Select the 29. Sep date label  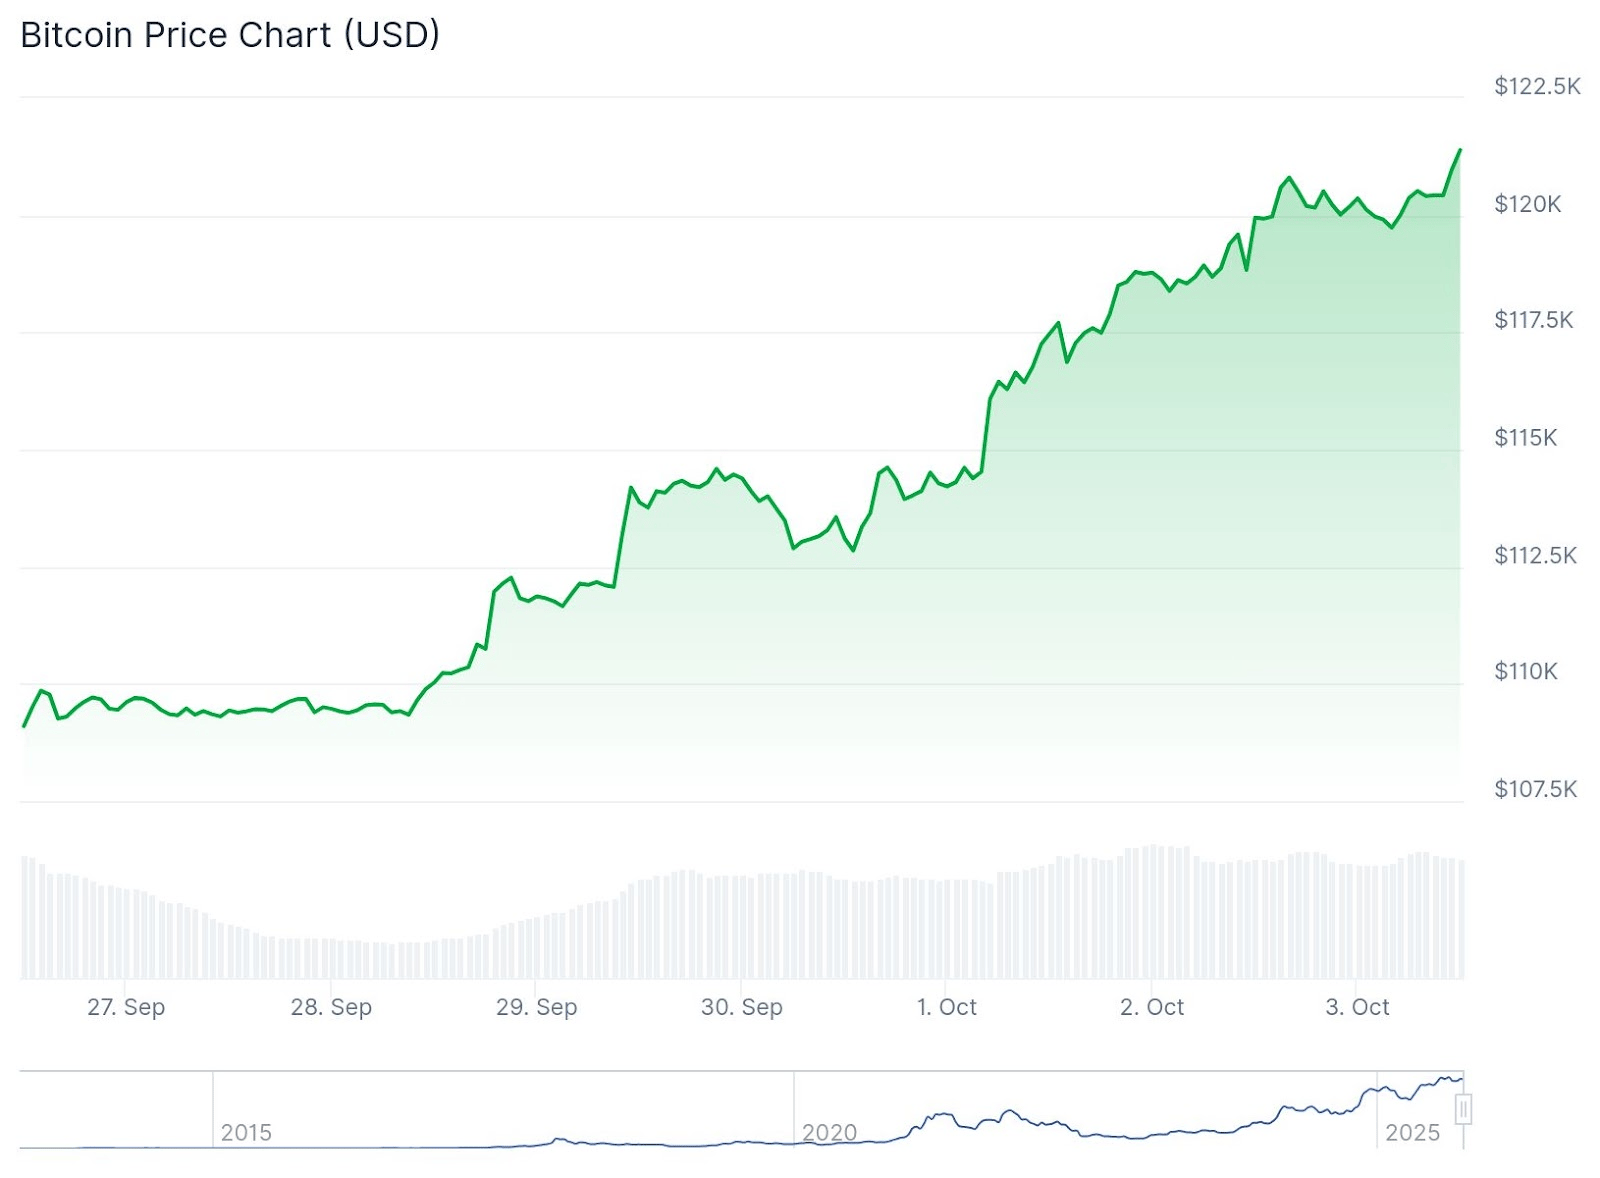click(537, 1007)
